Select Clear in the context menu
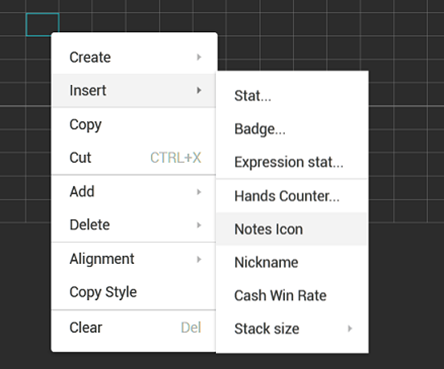The height and width of the screenshot is (369, 444). pos(134,327)
